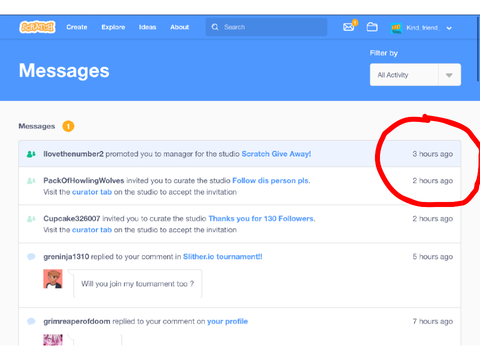Click comment bubble icon beside grimreaperofdoom
This screenshot has height=360, width=480.
(31, 321)
